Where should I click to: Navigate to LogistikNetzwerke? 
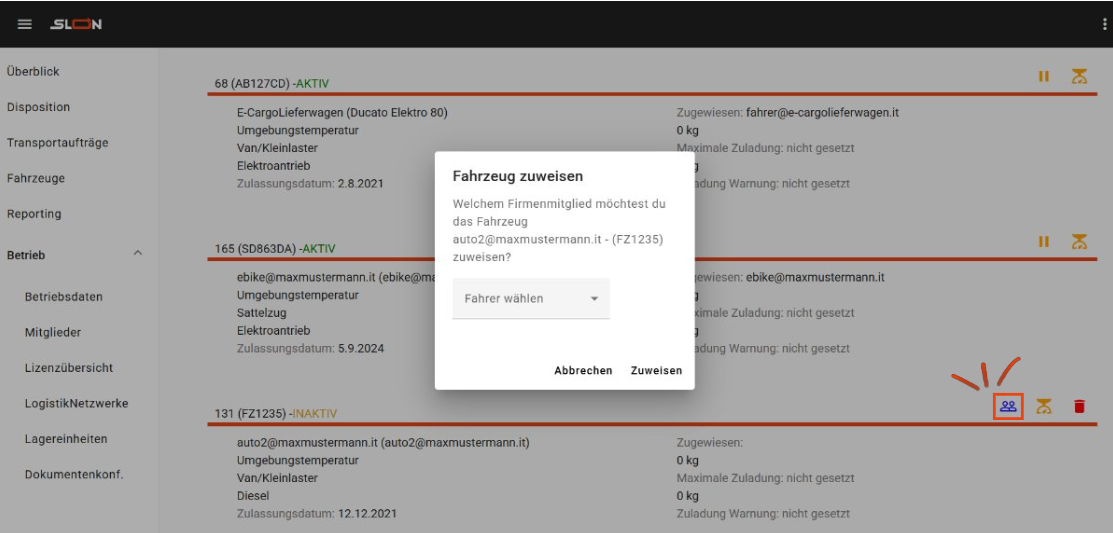point(76,403)
